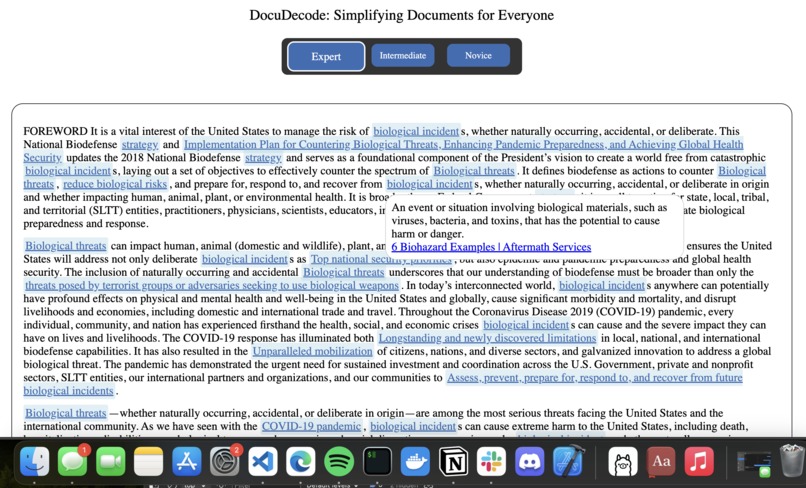The height and width of the screenshot is (488, 806).
Task: Click 'biological incident' after 'manage the risk of'
Action: tap(416, 131)
